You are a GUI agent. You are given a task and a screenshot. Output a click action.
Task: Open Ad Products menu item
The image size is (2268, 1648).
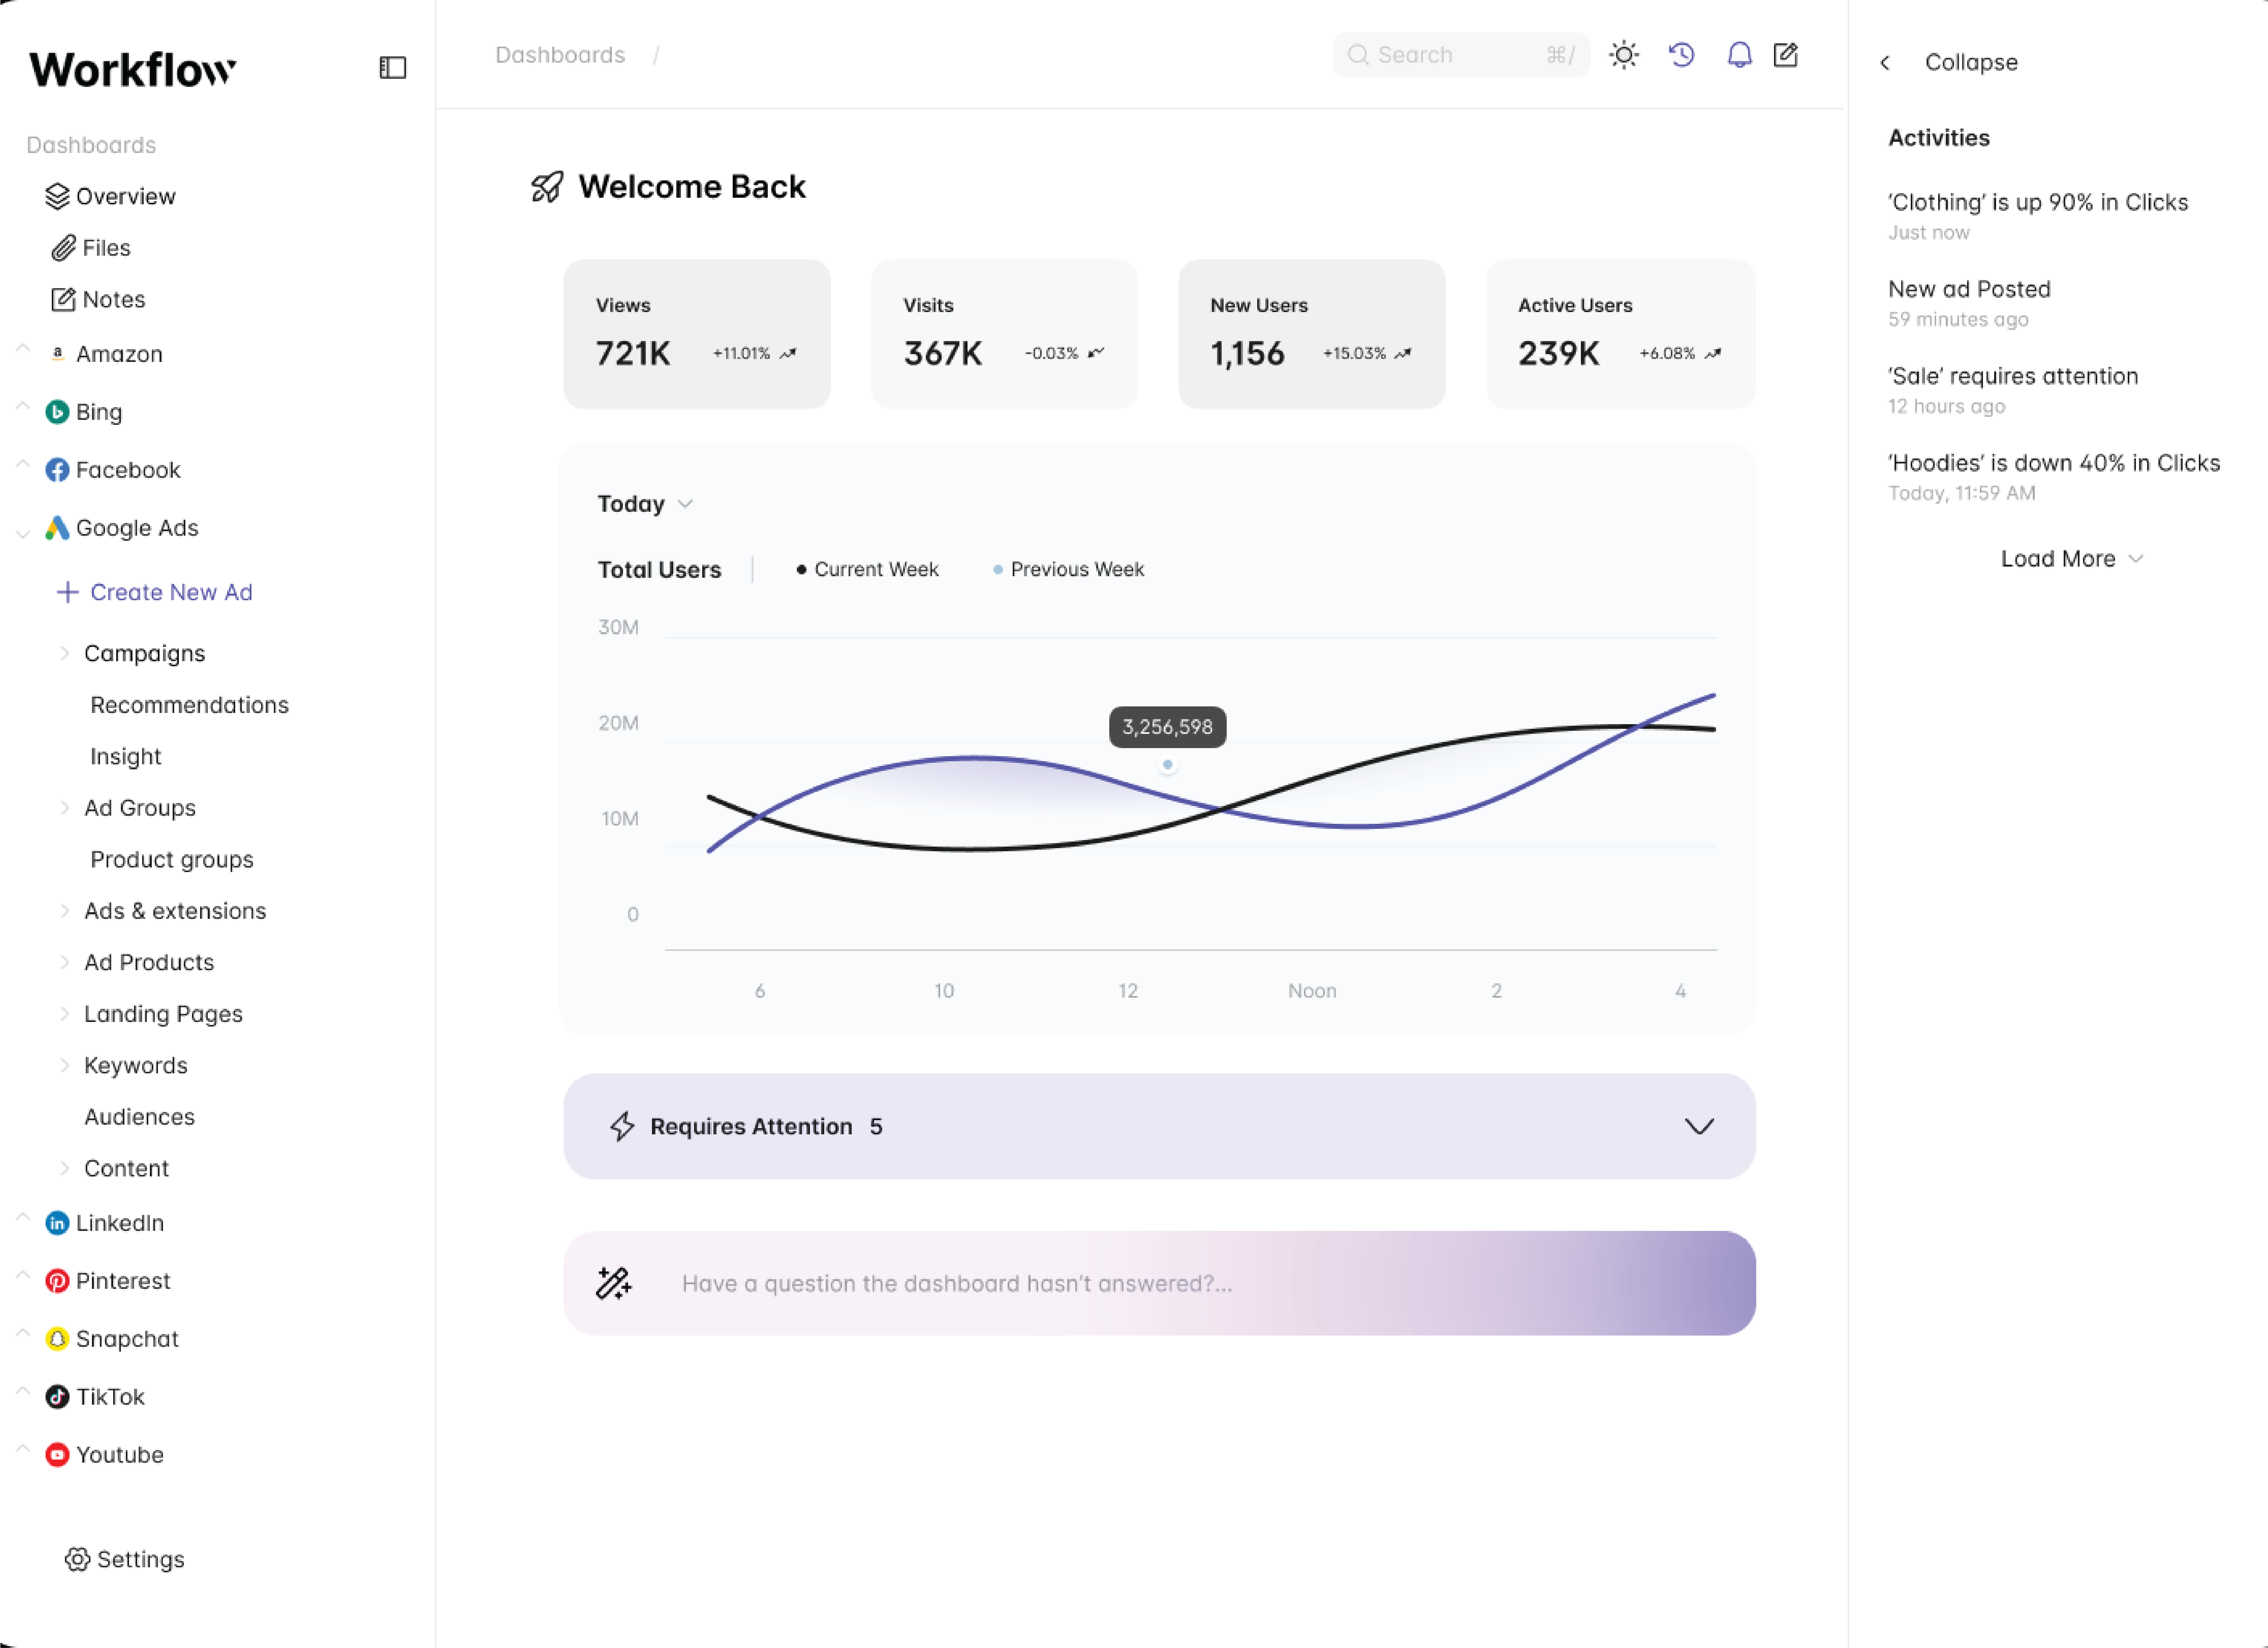(x=149, y=962)
